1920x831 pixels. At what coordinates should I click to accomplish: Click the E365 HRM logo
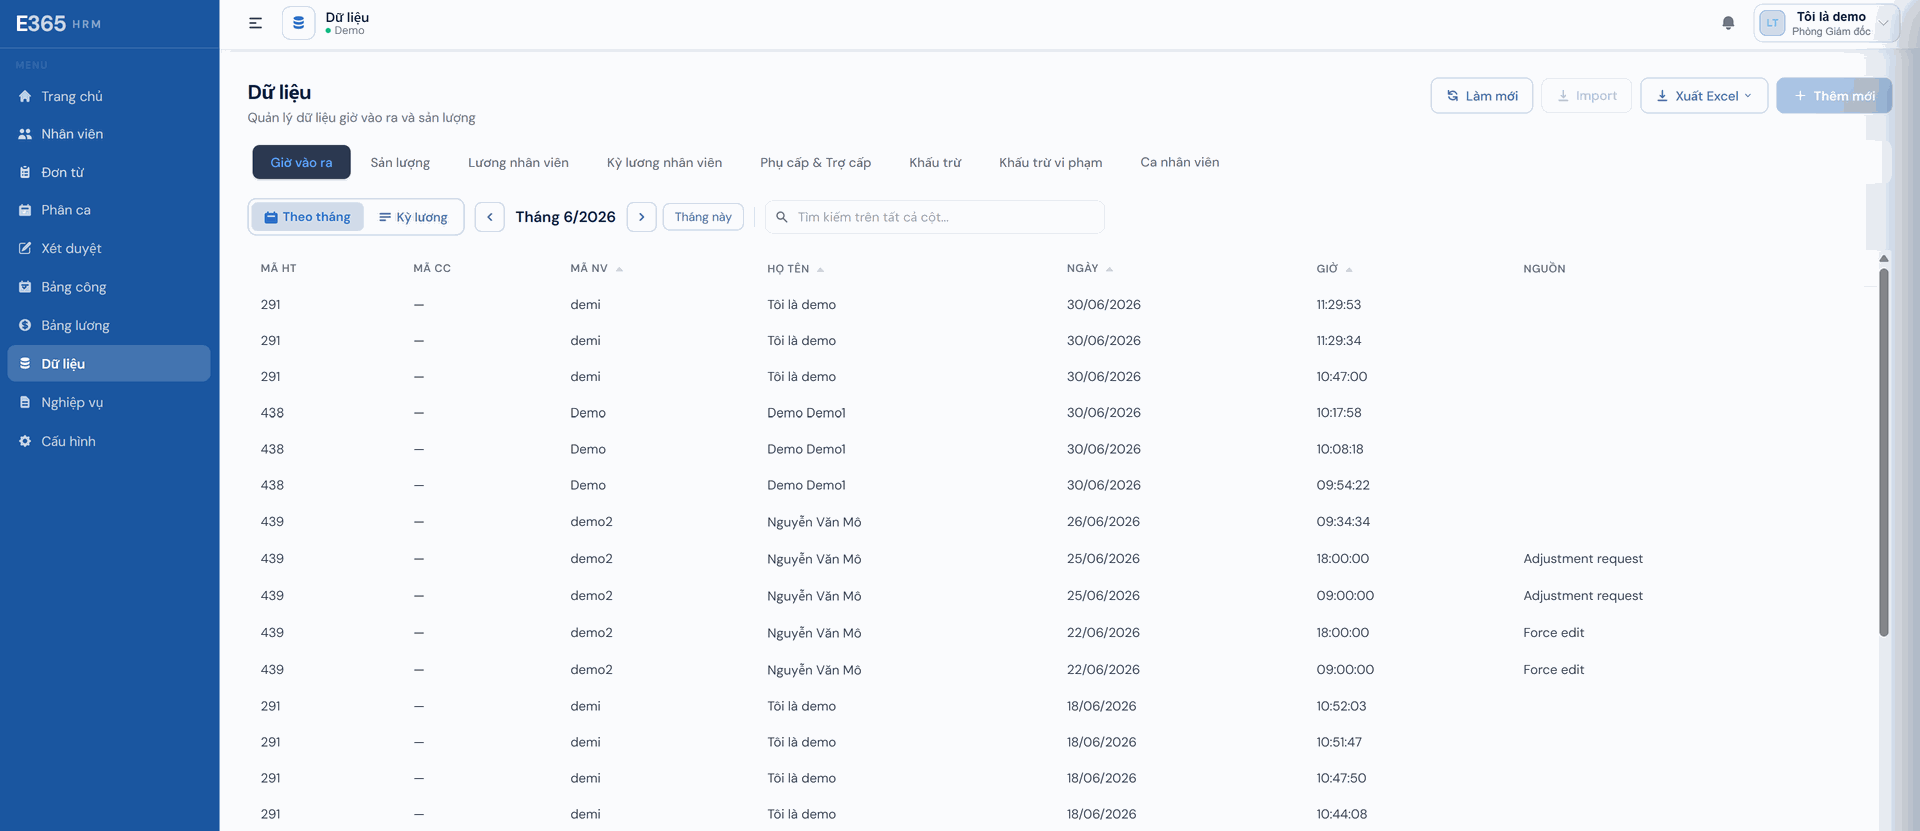click(x=58, y=23)
